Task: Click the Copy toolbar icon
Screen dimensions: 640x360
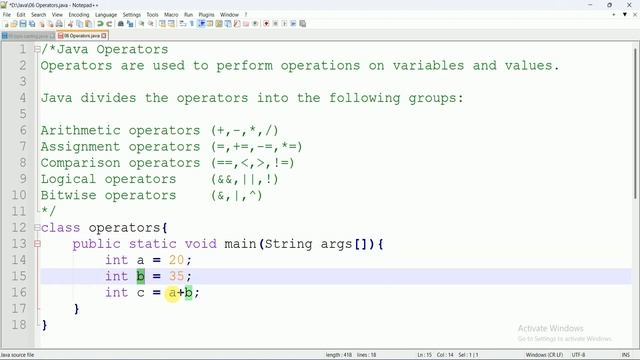Action: (x=80, y=24)
